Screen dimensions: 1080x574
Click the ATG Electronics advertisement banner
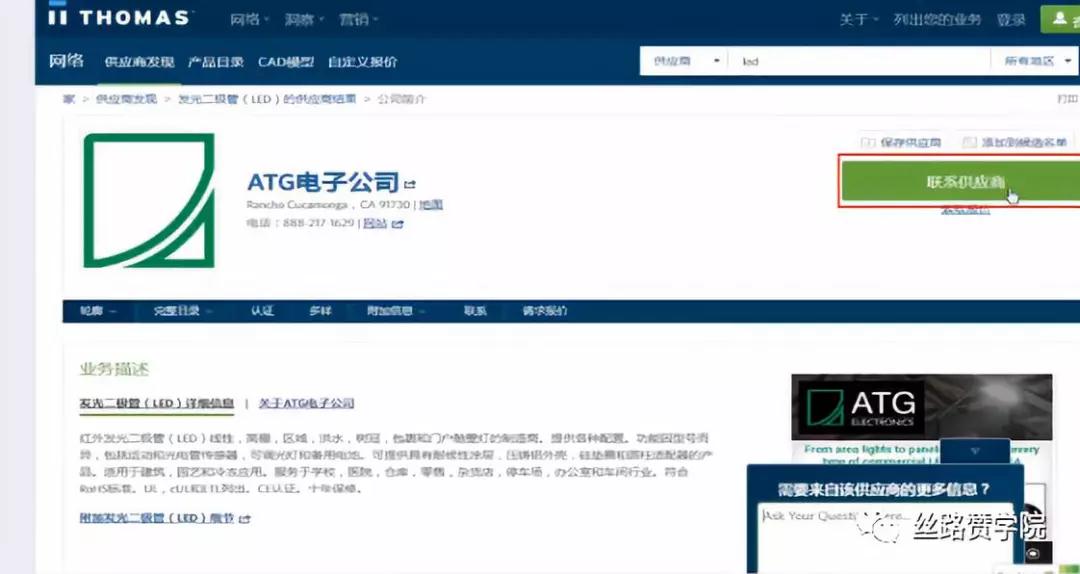tap(922, 407)
